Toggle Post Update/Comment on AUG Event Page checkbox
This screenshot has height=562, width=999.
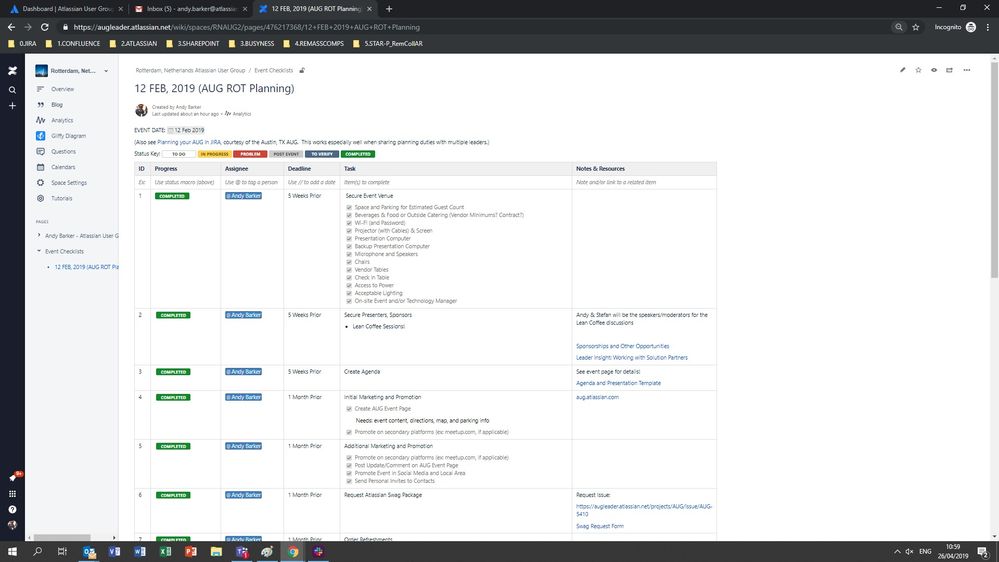pyautogui.click(x=349, y=466)
